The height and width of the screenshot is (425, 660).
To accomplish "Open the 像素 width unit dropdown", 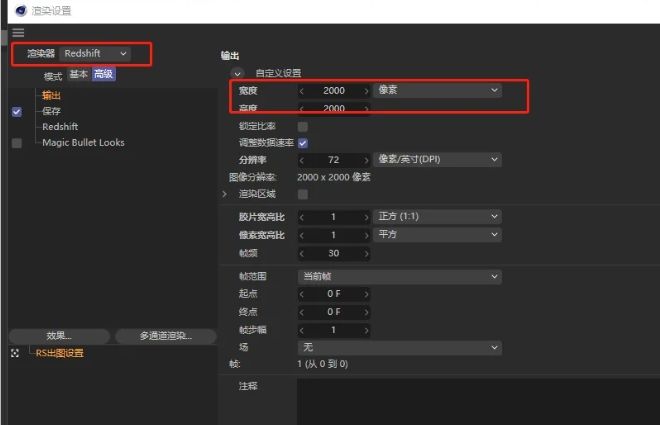I will [438, 91].
